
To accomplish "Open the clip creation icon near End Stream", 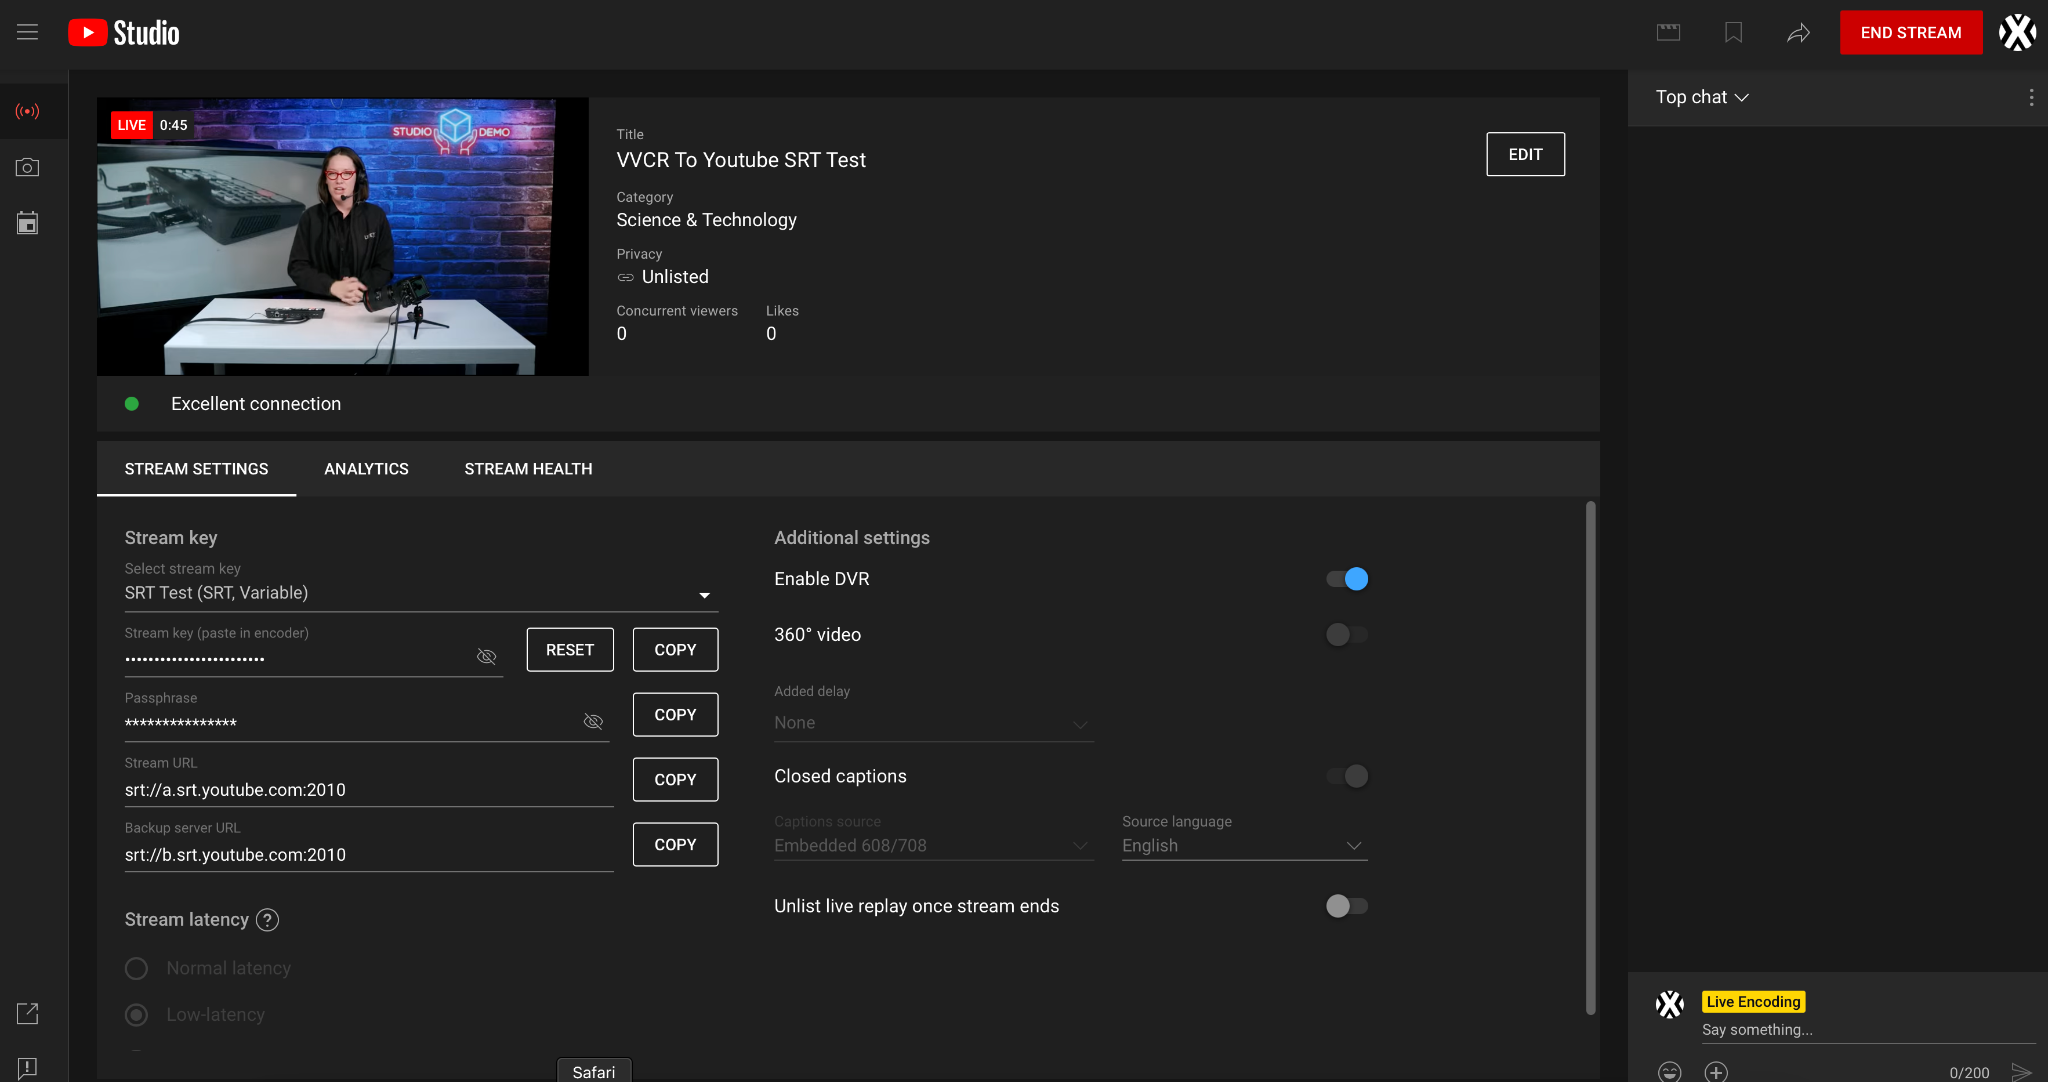I will coord(1669,32).
